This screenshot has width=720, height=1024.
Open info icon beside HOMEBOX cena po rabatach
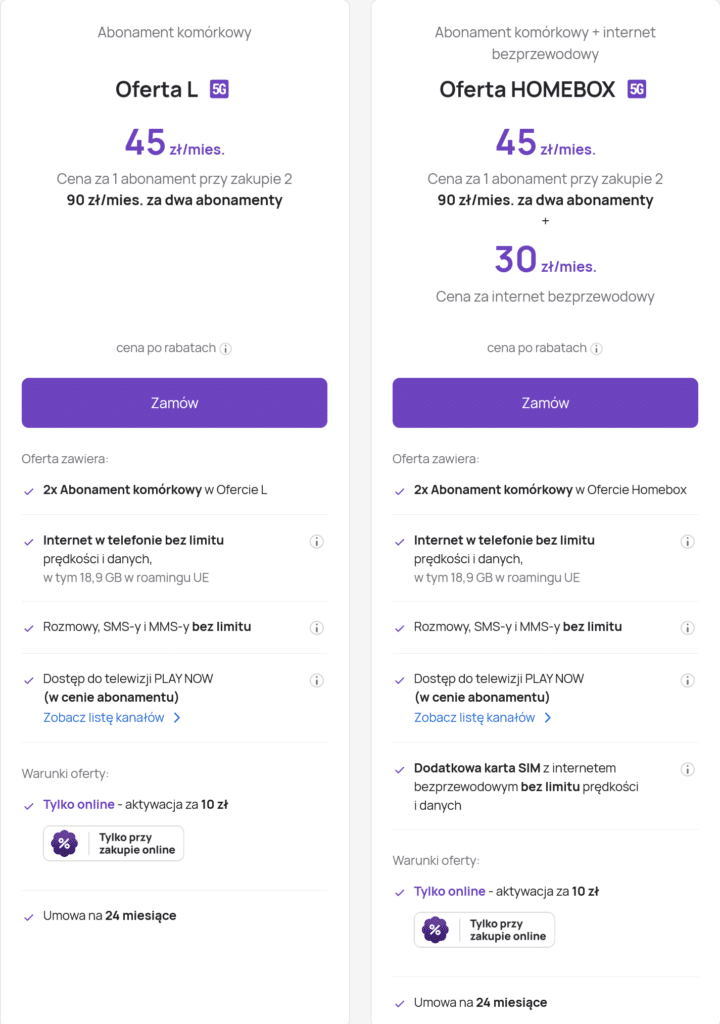pos(597,349)
